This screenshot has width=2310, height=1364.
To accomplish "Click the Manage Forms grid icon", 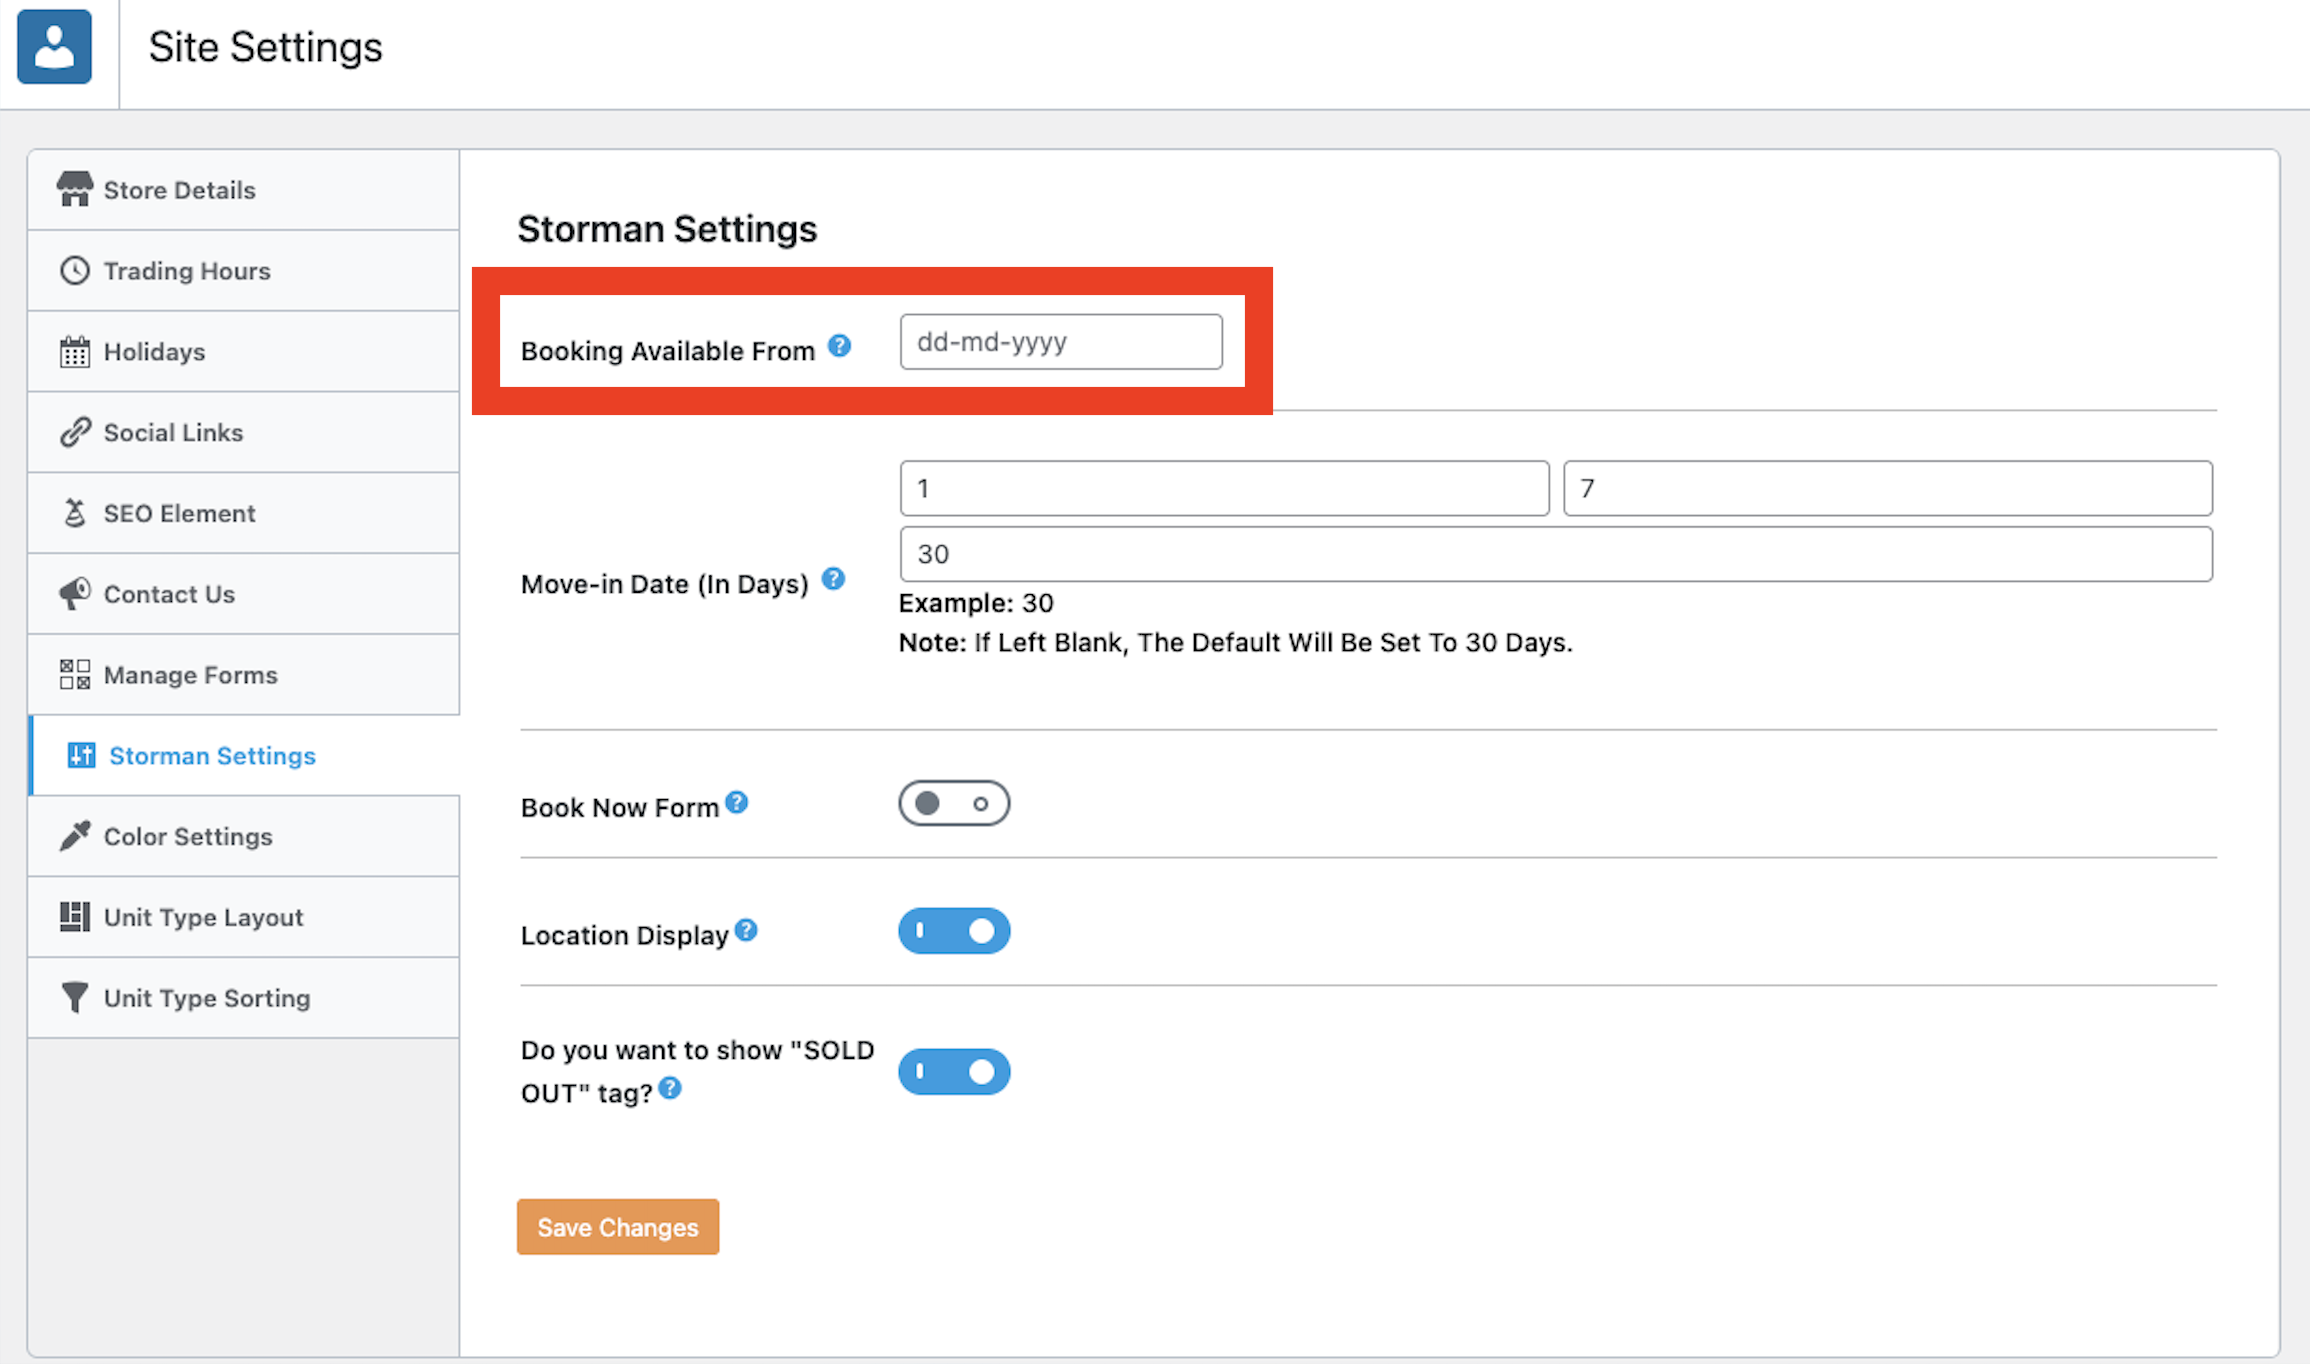I will click(x=76, y=674).
